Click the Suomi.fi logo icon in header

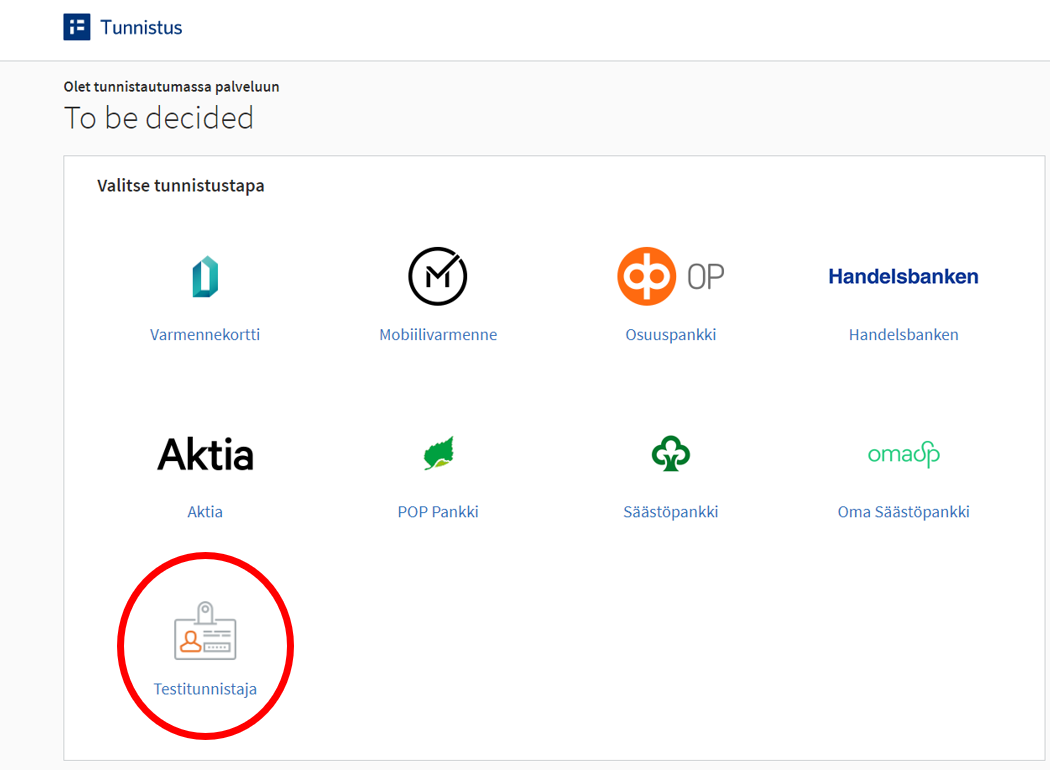77,27
